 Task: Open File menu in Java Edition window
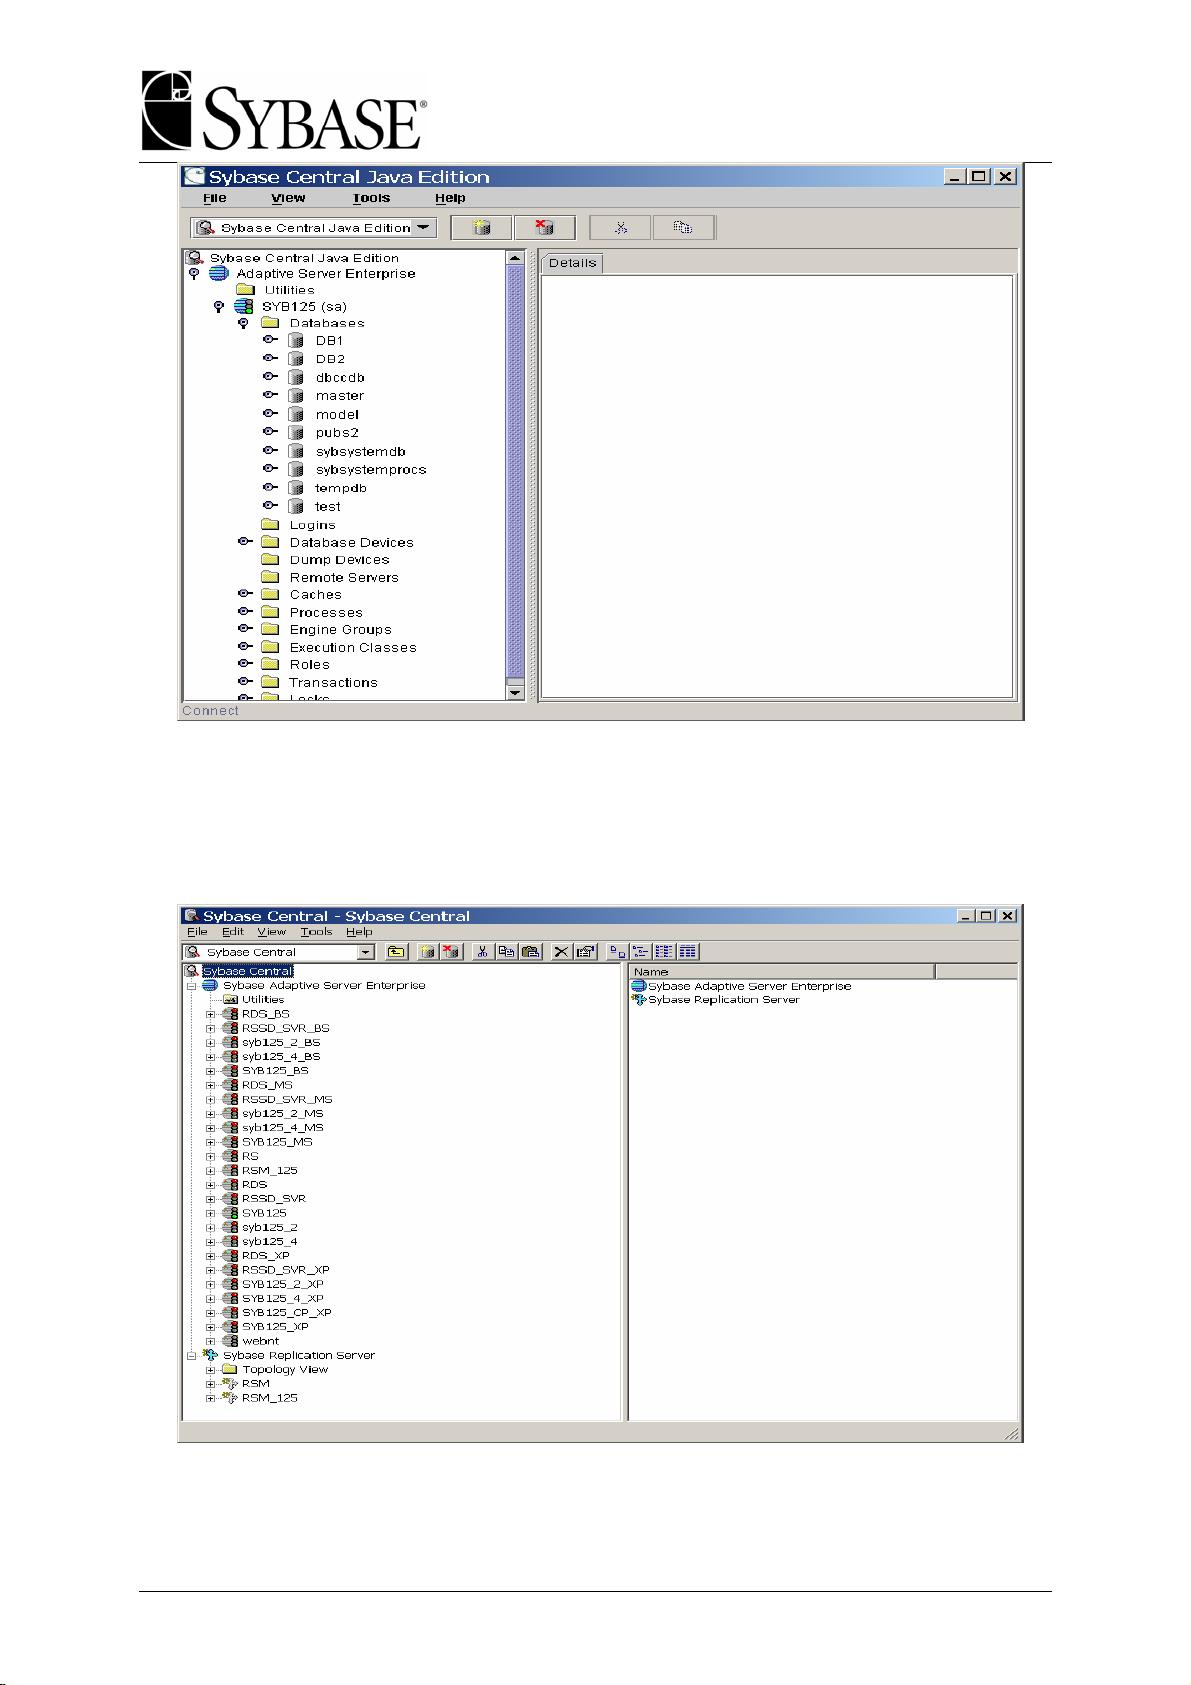click(214, 198)
